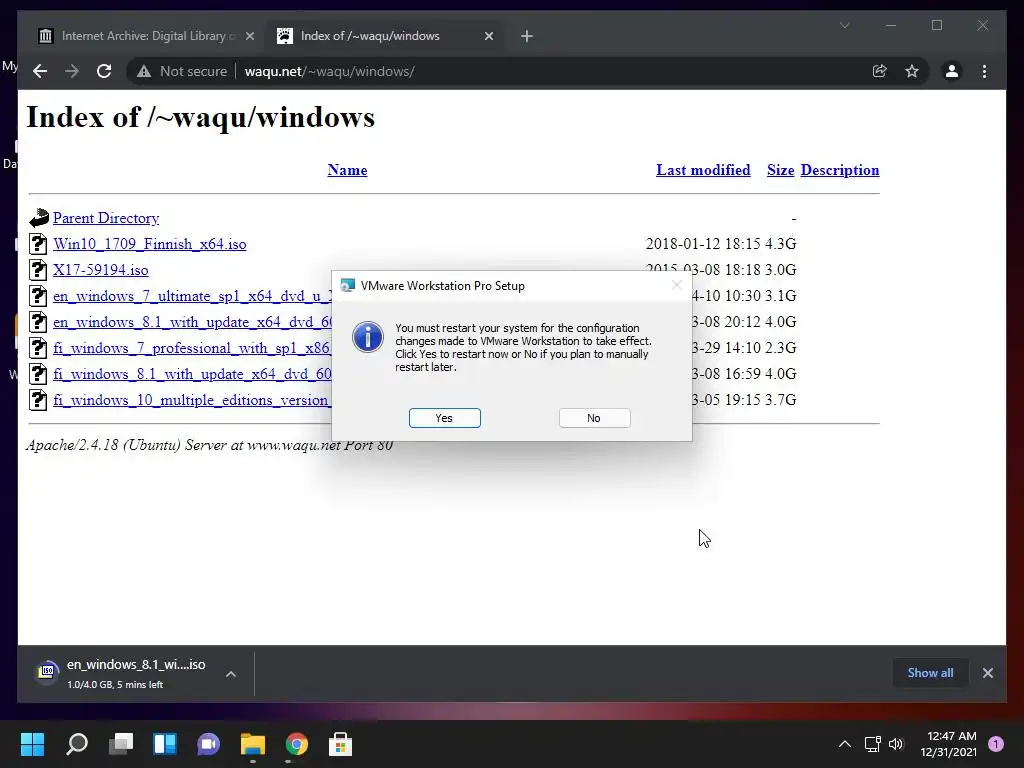Open taskbar Search
This screenshot has height=768, width=1024.
[76, 744]
